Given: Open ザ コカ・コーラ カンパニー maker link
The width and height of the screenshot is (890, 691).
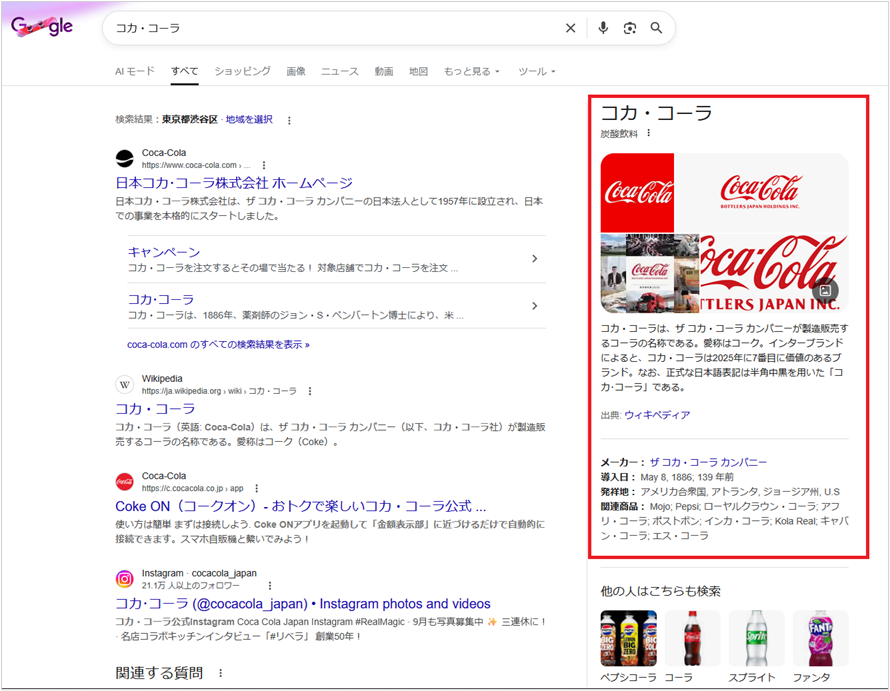Looking at the screenshot, I should point(708,462).
